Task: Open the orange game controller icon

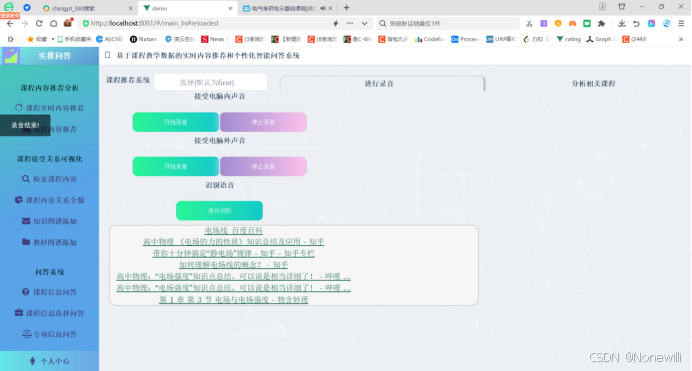Action: point(572,23)
